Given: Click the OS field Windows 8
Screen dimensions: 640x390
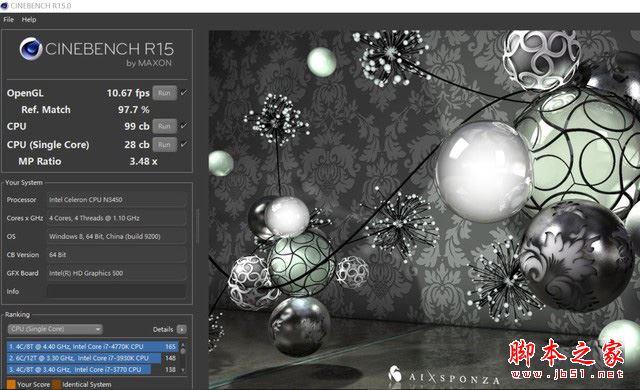Looking at the screenshot, I should click(116, 236).
